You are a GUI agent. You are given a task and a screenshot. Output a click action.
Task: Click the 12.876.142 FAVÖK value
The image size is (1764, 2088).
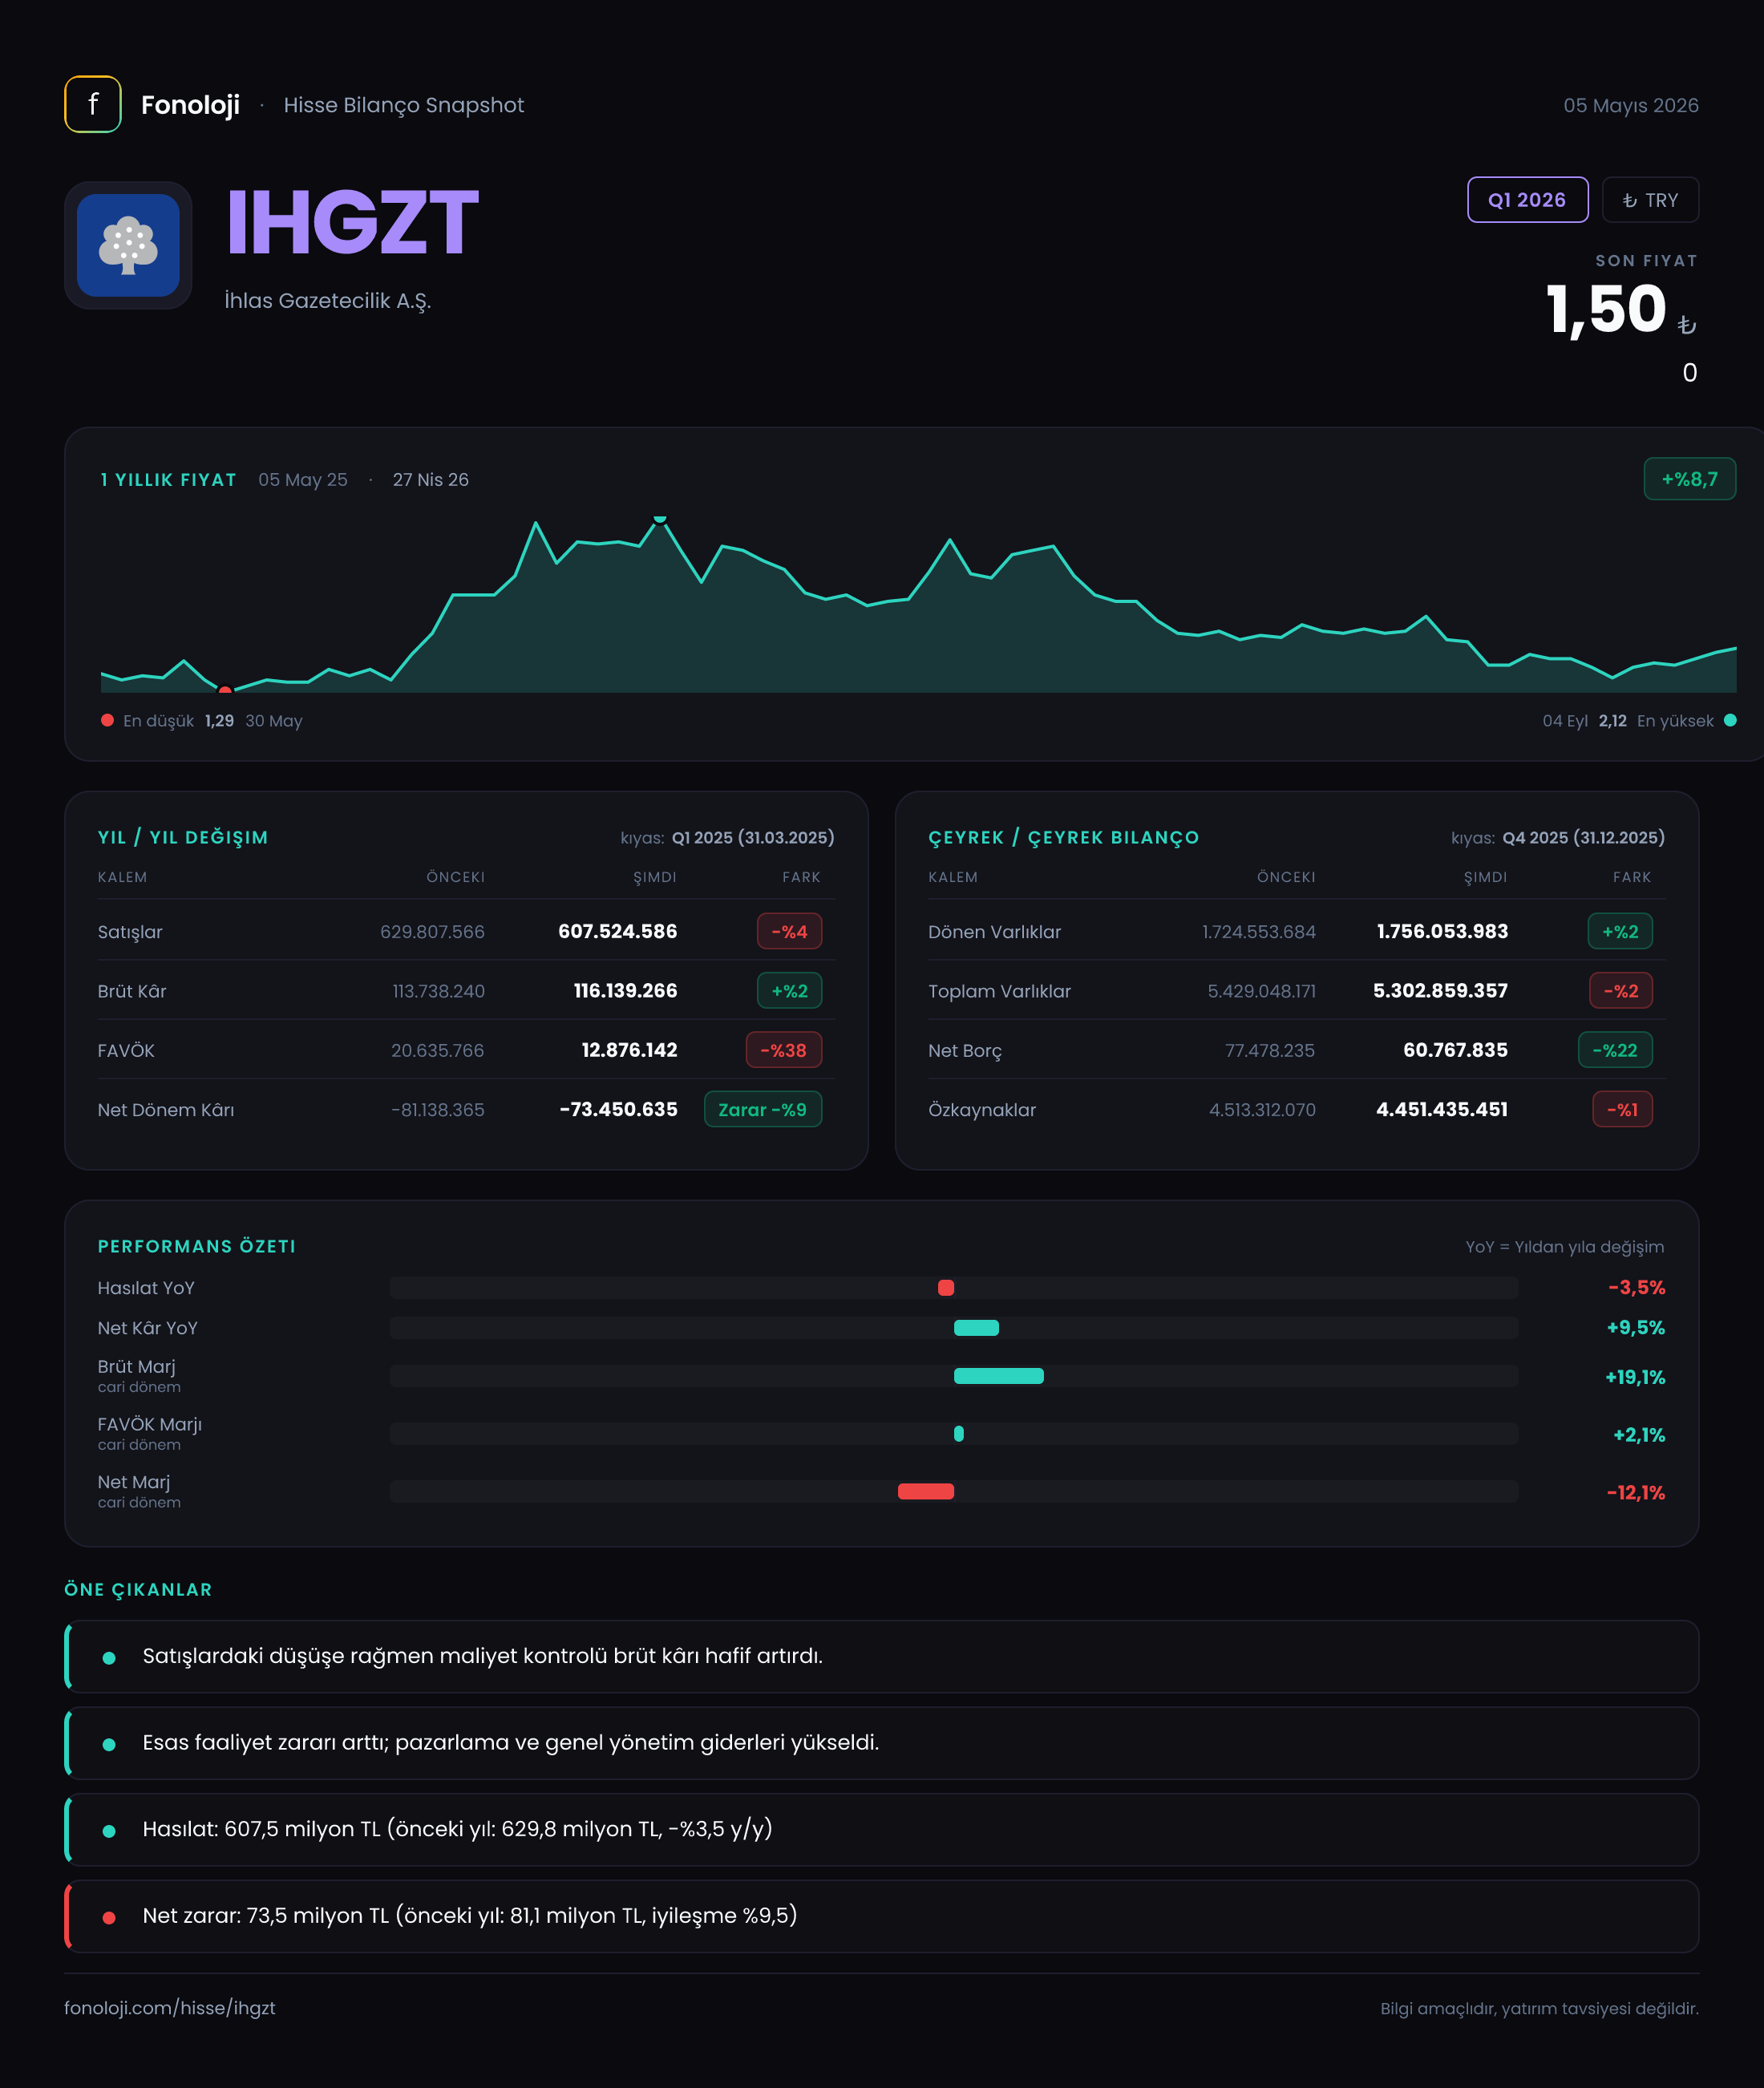point(629,1050)
